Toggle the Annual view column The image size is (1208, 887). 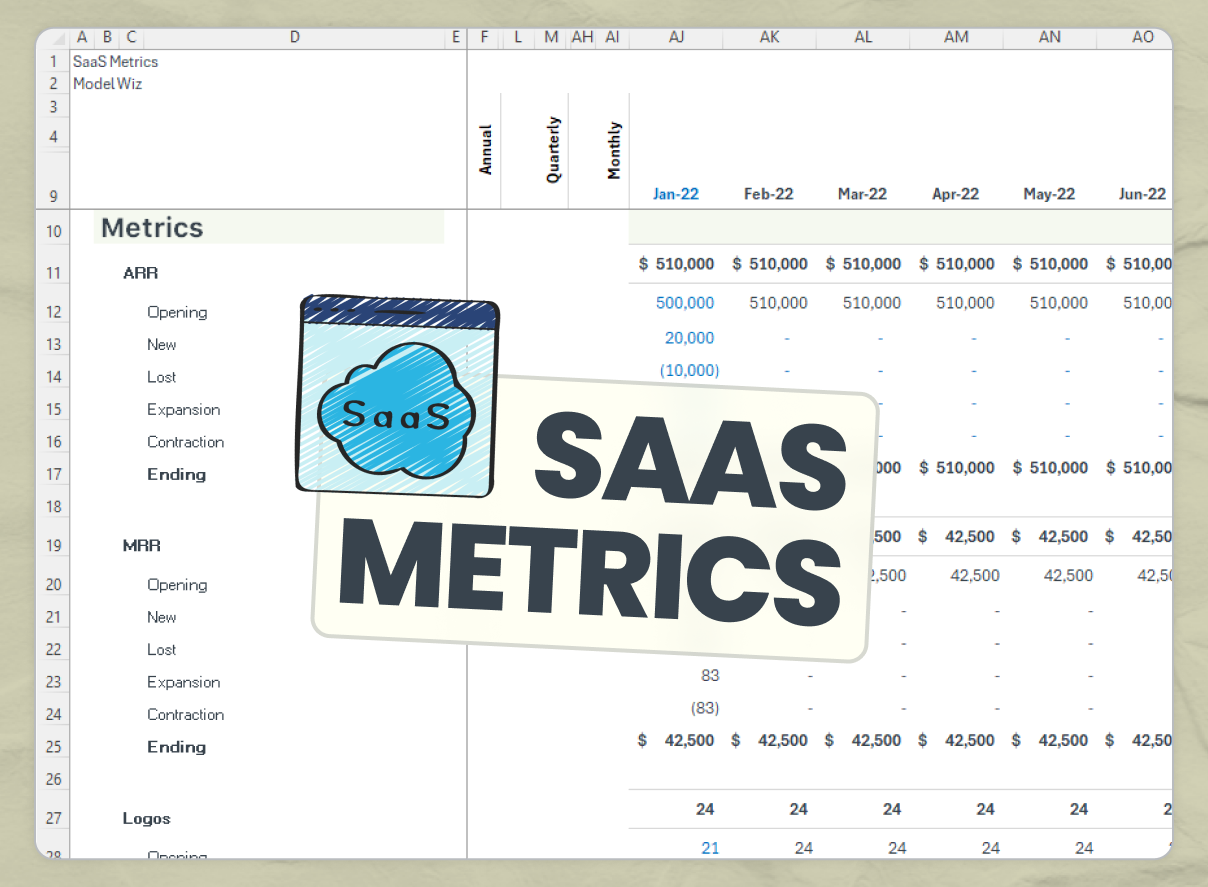pyautogui.click(x=485, y=145)
